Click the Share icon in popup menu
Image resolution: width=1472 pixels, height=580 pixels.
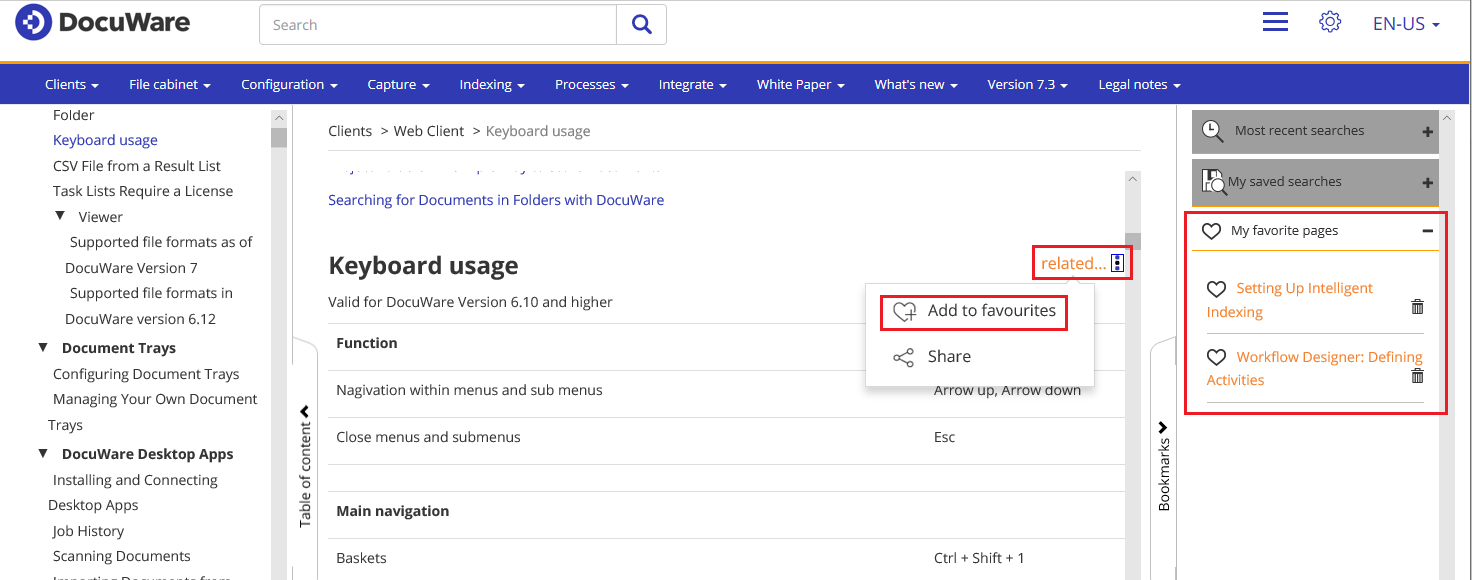pyautogui.click(x=903, y=357)
